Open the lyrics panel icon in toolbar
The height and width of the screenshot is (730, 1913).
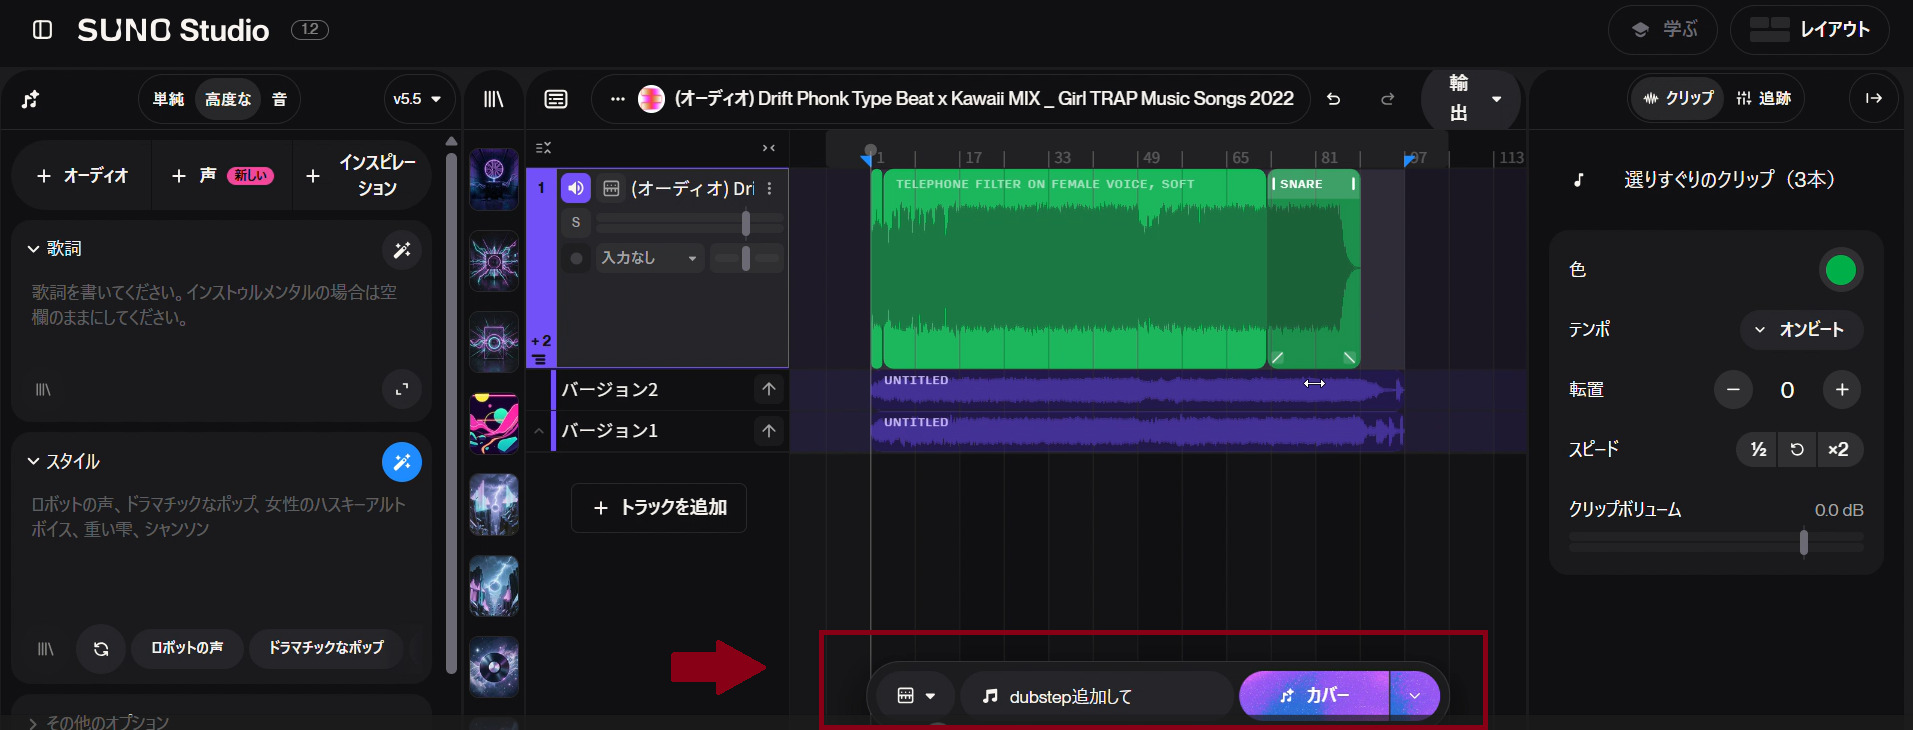[x=556, y=99]
